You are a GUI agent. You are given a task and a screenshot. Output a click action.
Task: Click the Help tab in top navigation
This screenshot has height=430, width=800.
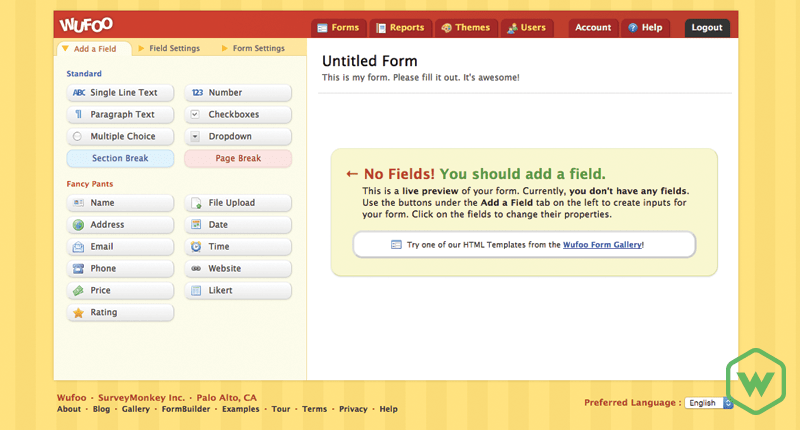click(645, 28)
